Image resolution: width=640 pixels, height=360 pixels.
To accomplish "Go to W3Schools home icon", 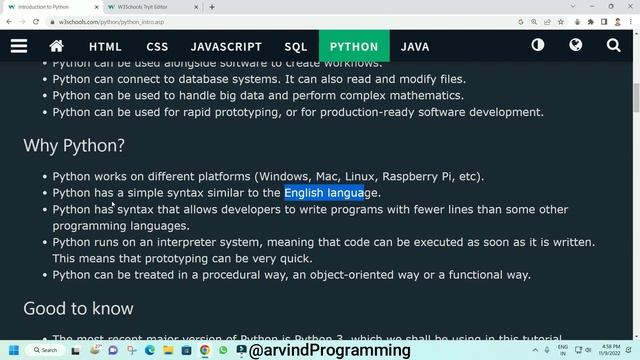I will coord(56,46).
